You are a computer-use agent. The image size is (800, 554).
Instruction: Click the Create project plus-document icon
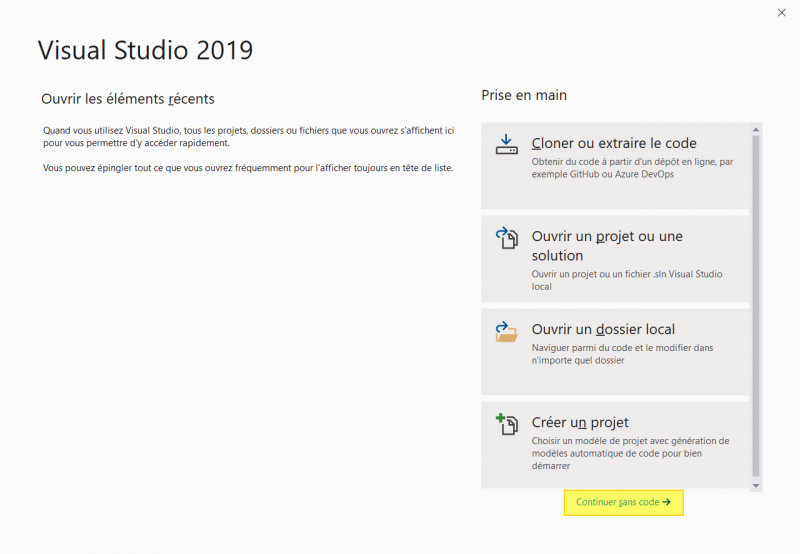(507, 424)
